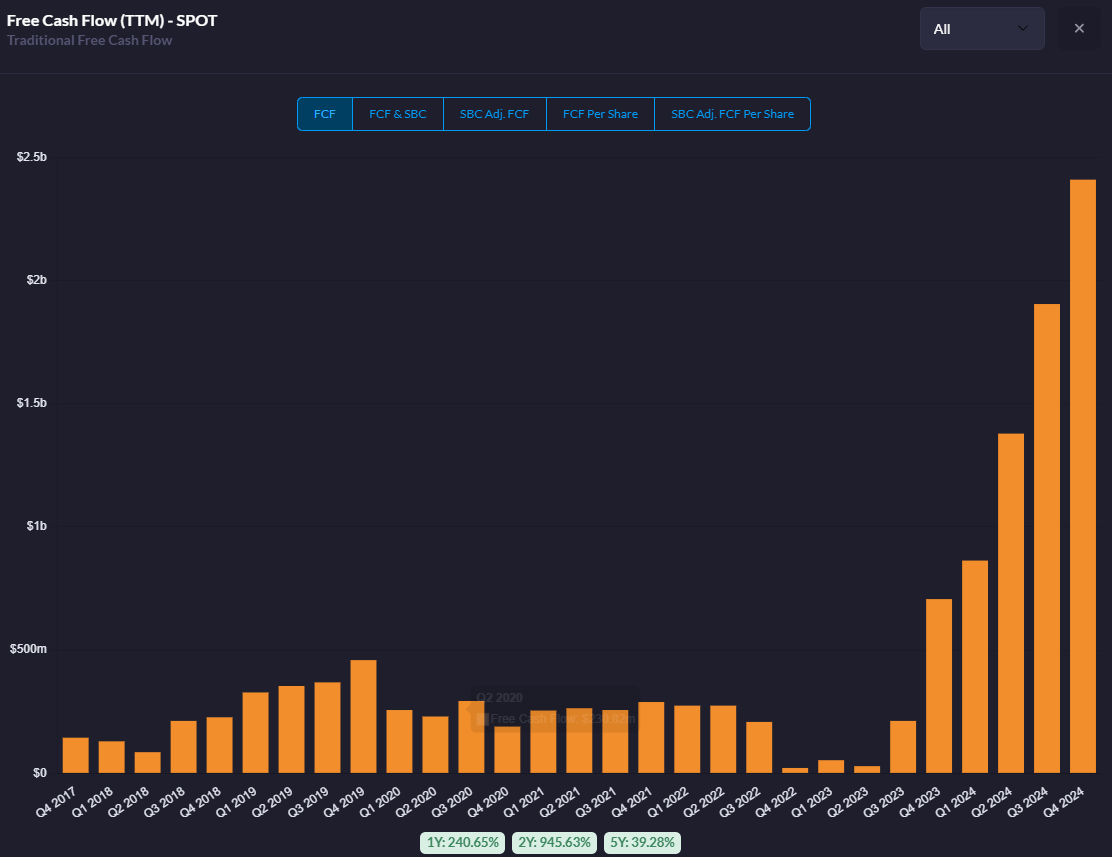Select the Q2 2024 bar
Viewport: 1112px width, 857px height.
[x=1011, y=603]
